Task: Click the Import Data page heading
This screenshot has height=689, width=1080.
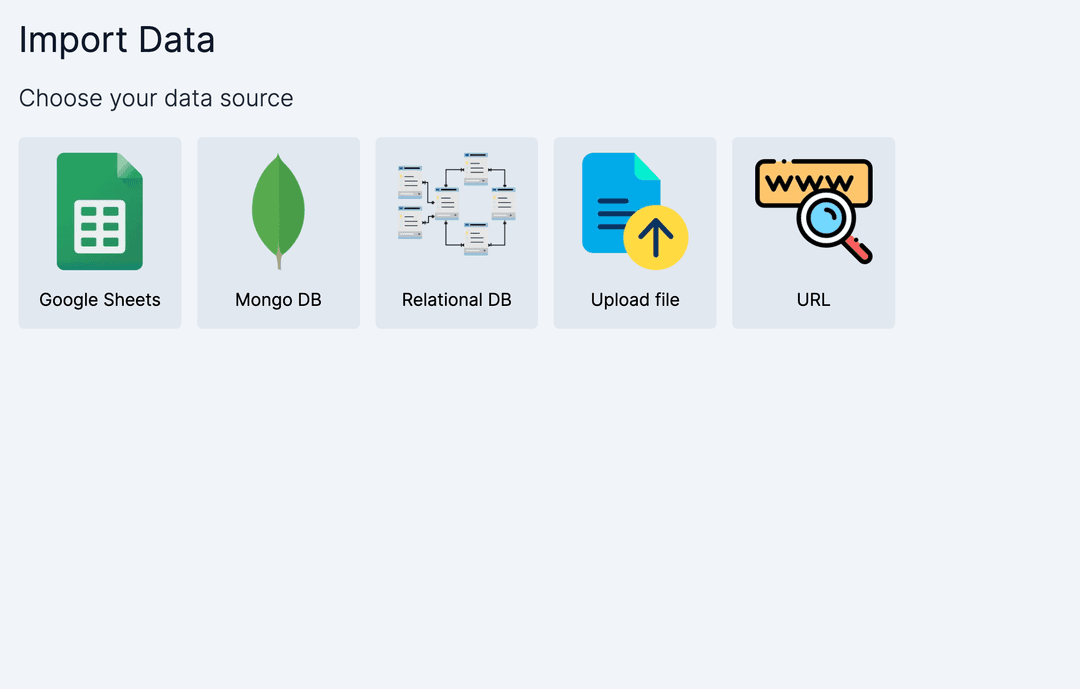Action: click(x=117, y=40)
